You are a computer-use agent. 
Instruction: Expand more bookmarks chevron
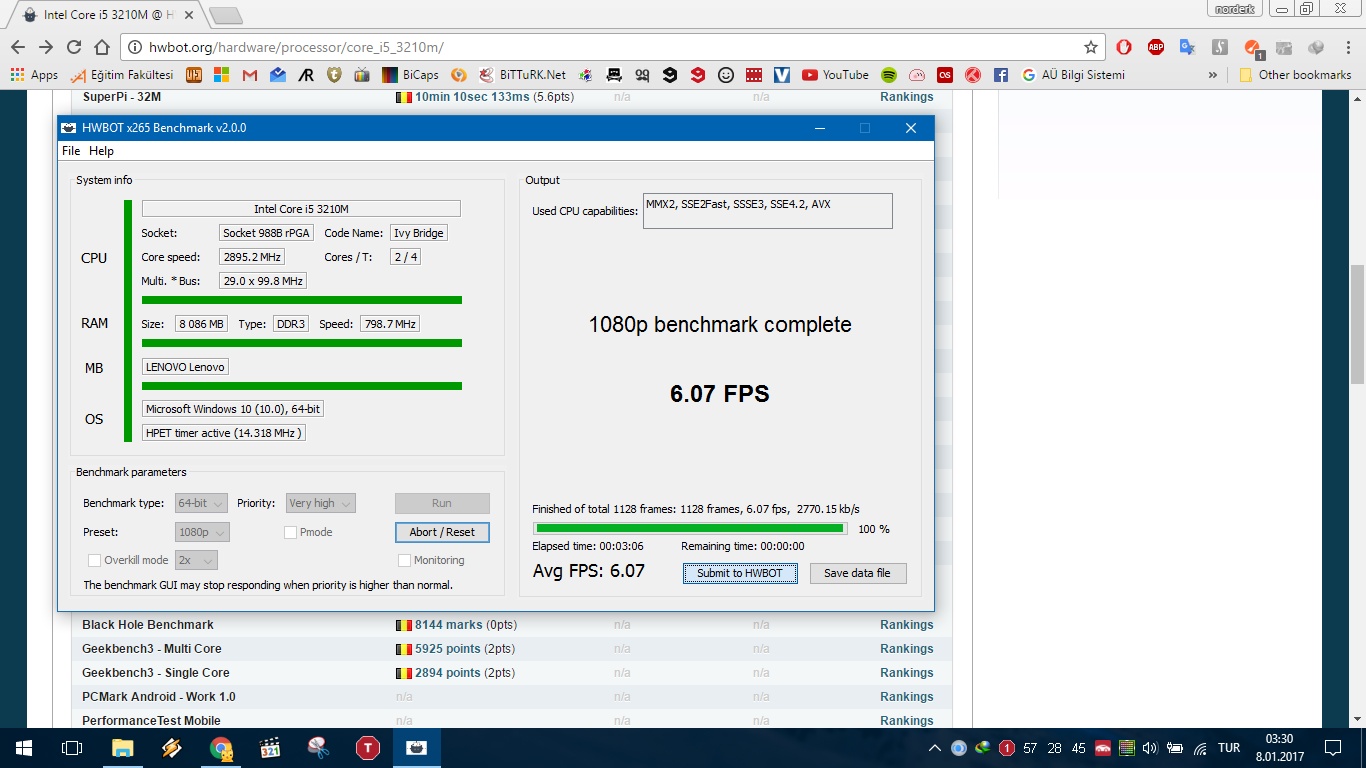[1213, 75]
